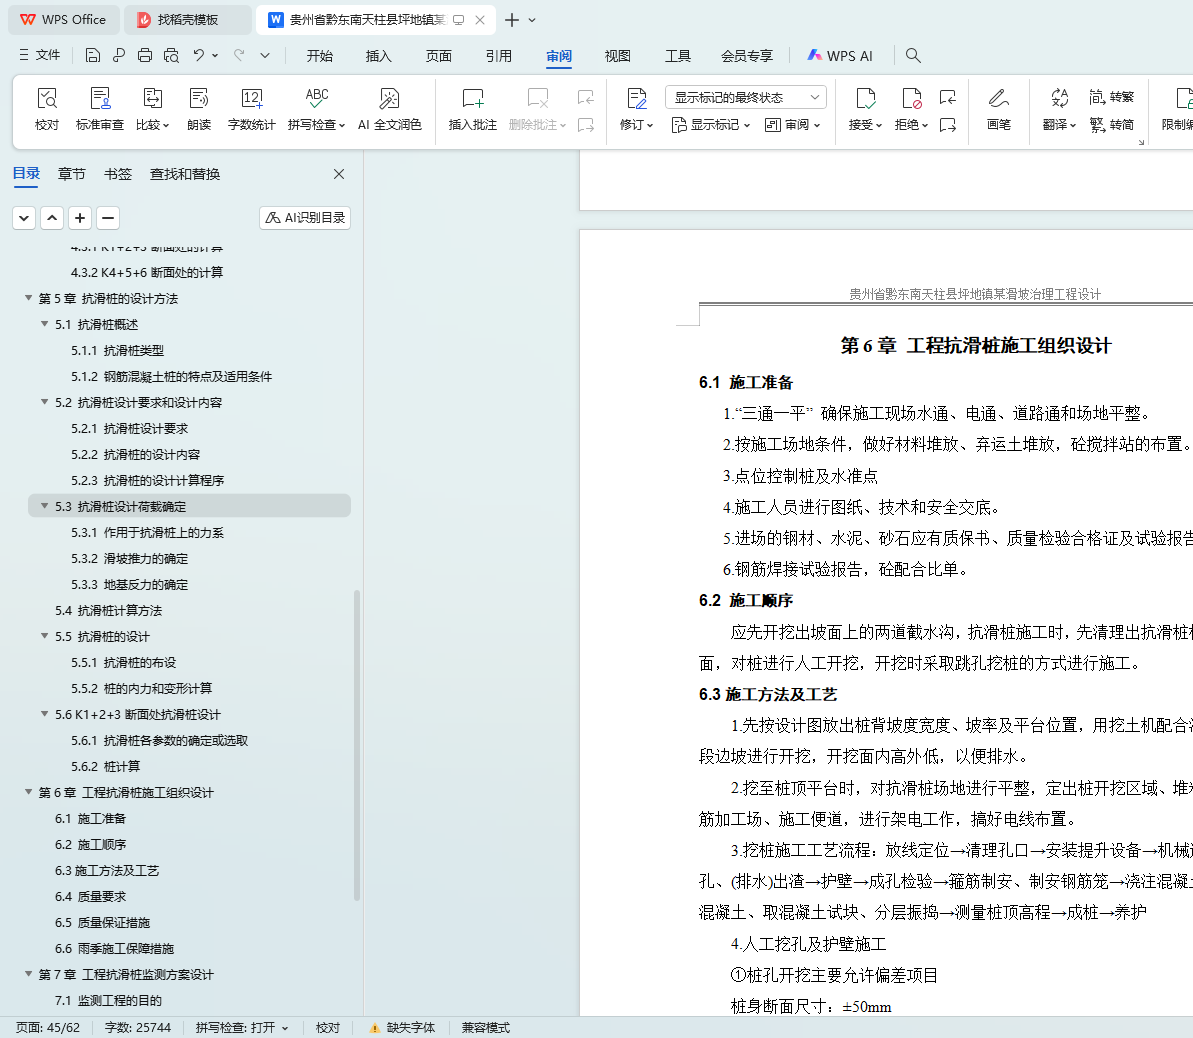Screen dimensions: 1193x1038
Task: Open the 显示标记的最终状态 dropdown
Action: point(746,97)
